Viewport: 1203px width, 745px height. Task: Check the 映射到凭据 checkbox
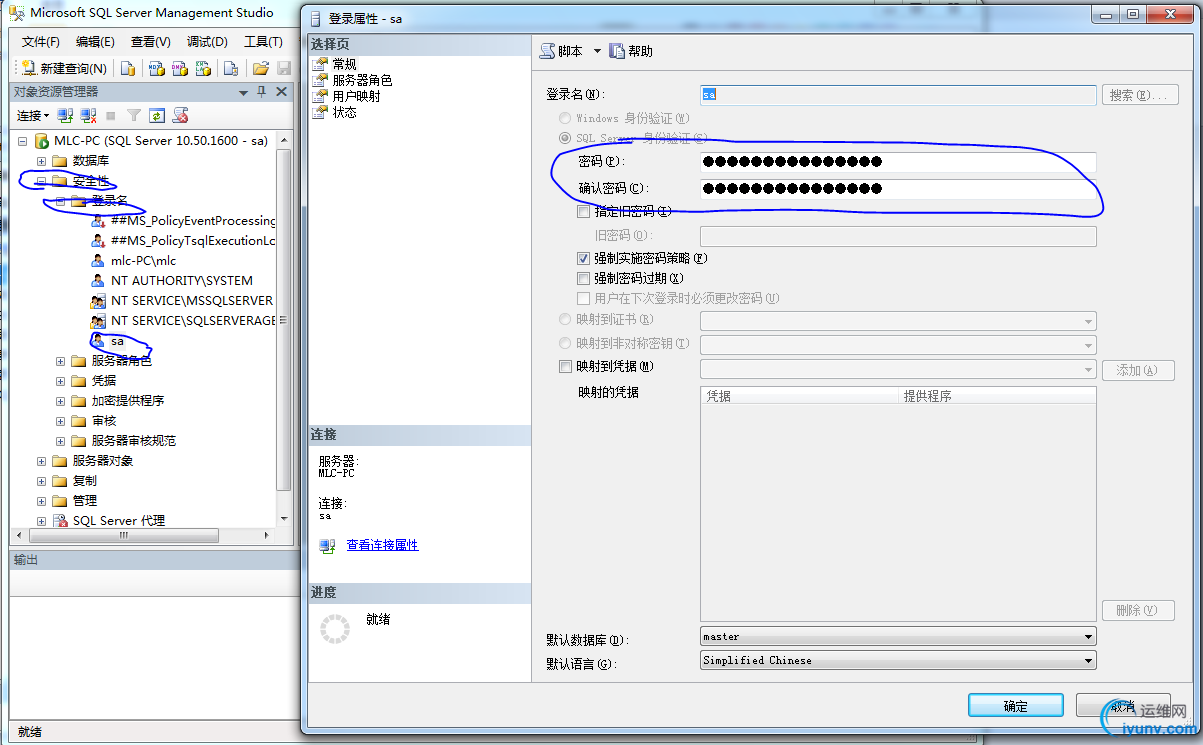tap(566, 367)
